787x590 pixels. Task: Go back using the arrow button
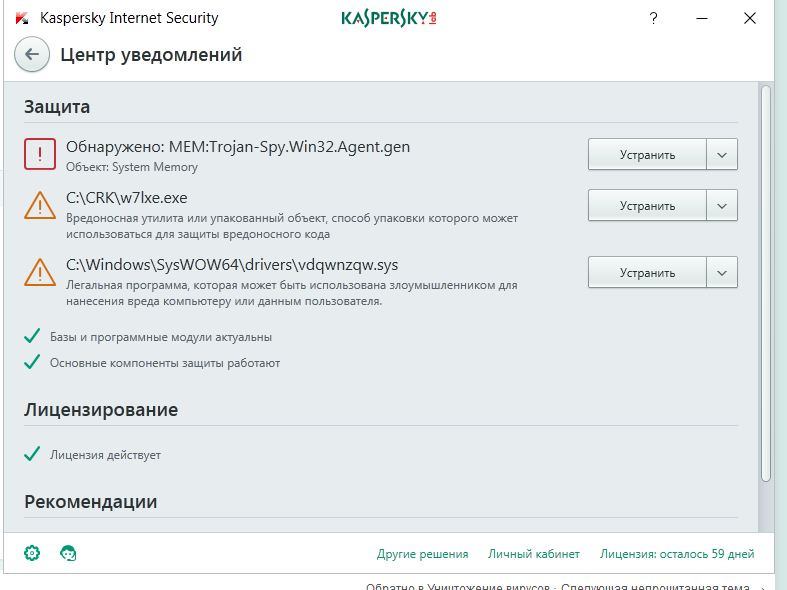32,54
